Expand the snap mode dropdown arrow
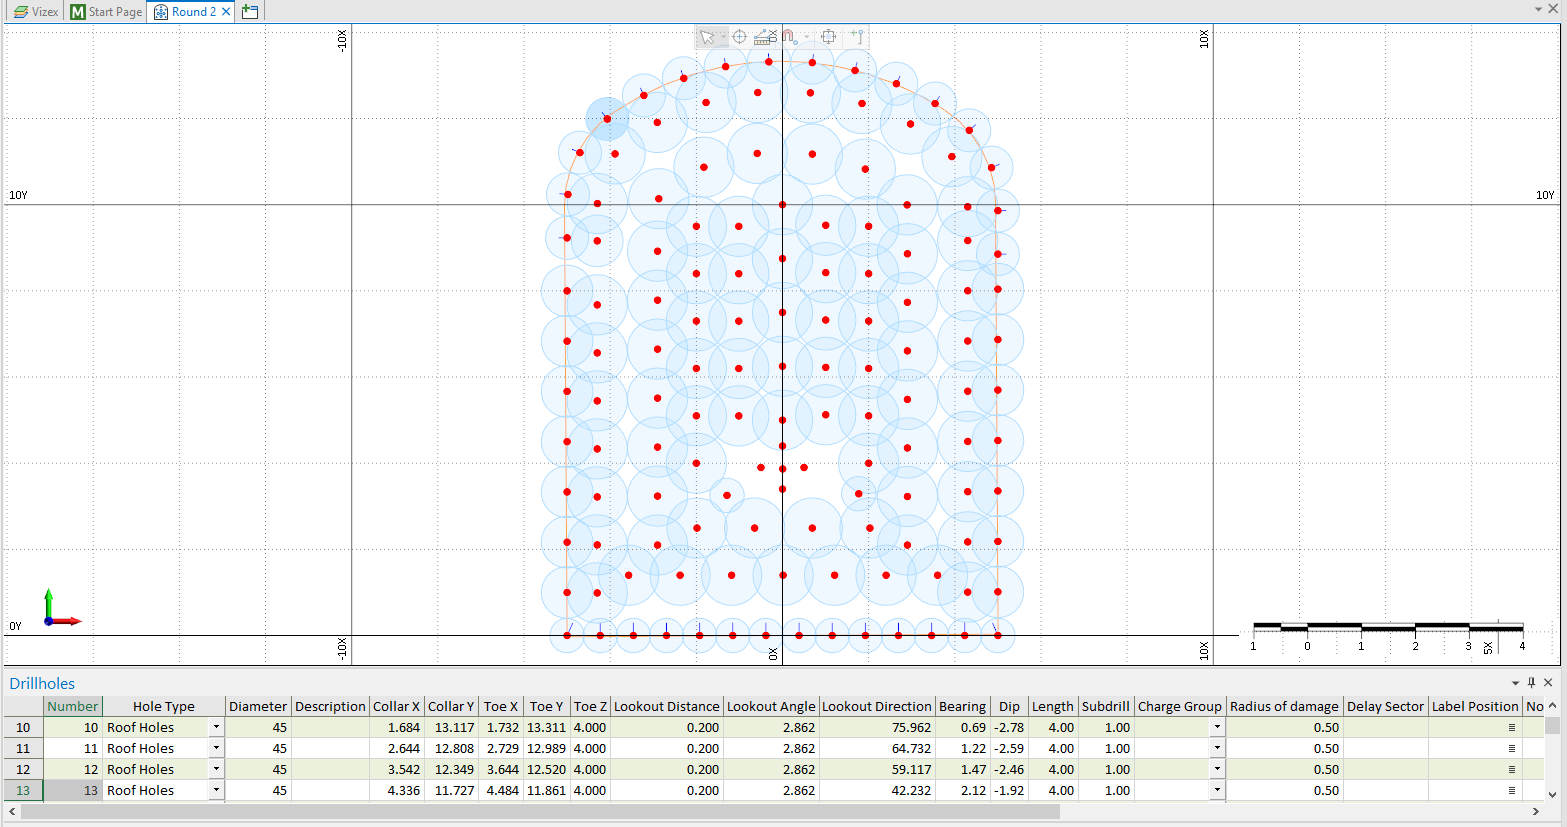Screen dimensions: 1567x827 806,37
